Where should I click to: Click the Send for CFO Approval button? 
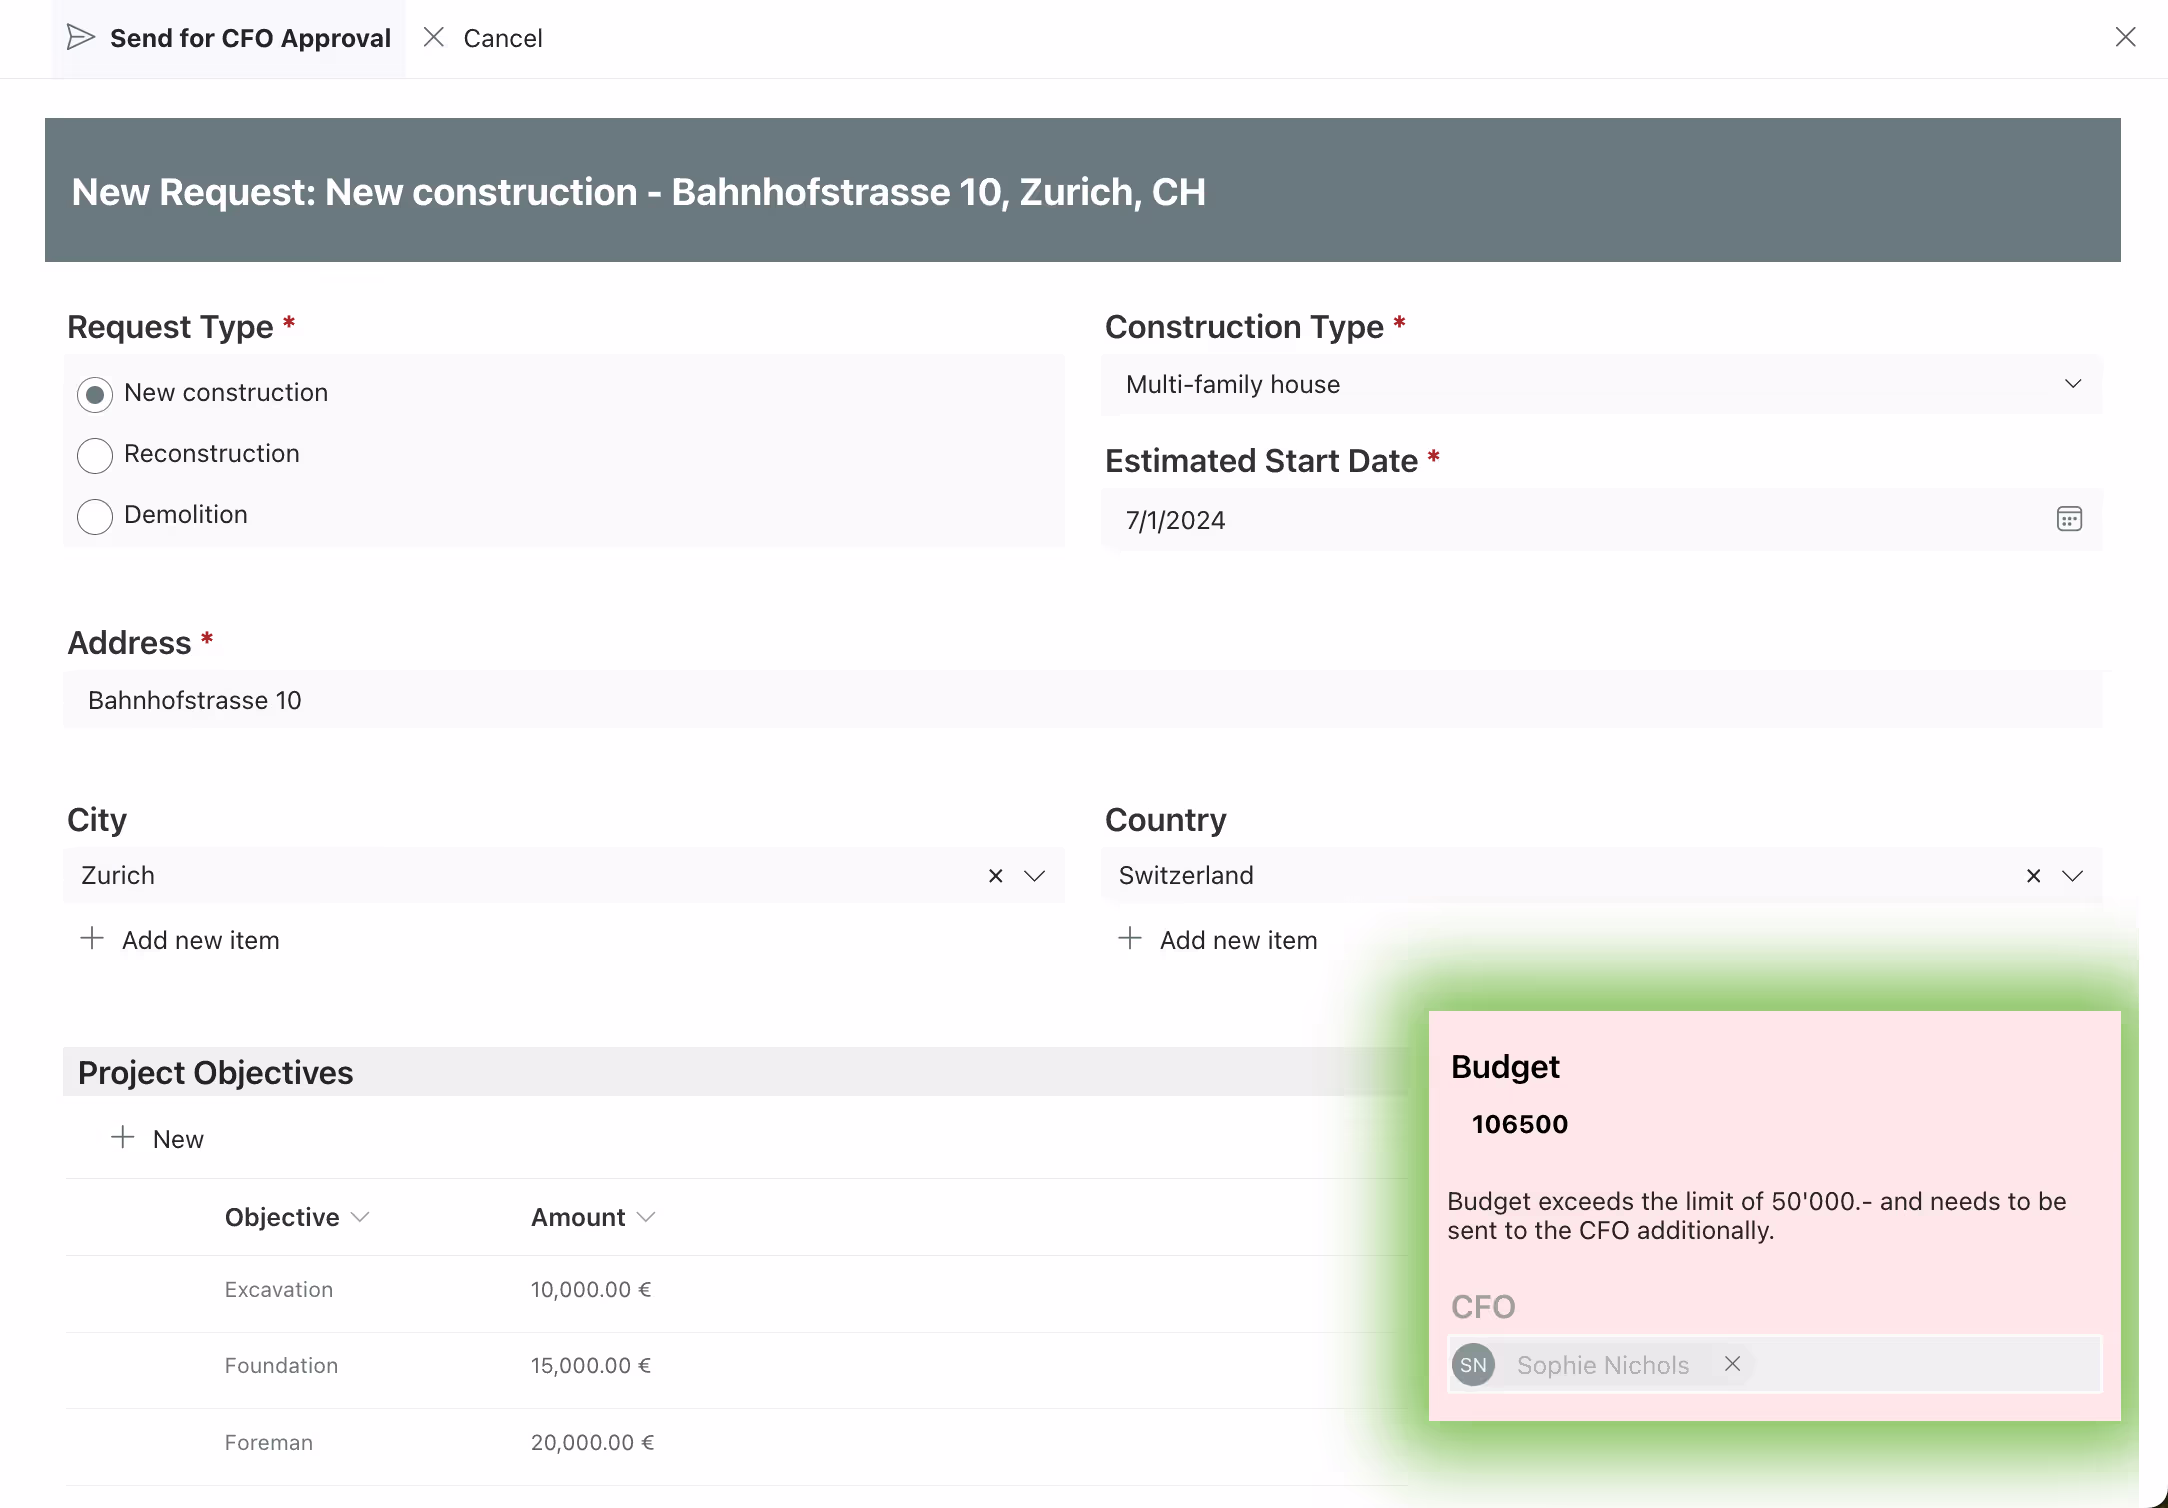click(x=229, y=38)
